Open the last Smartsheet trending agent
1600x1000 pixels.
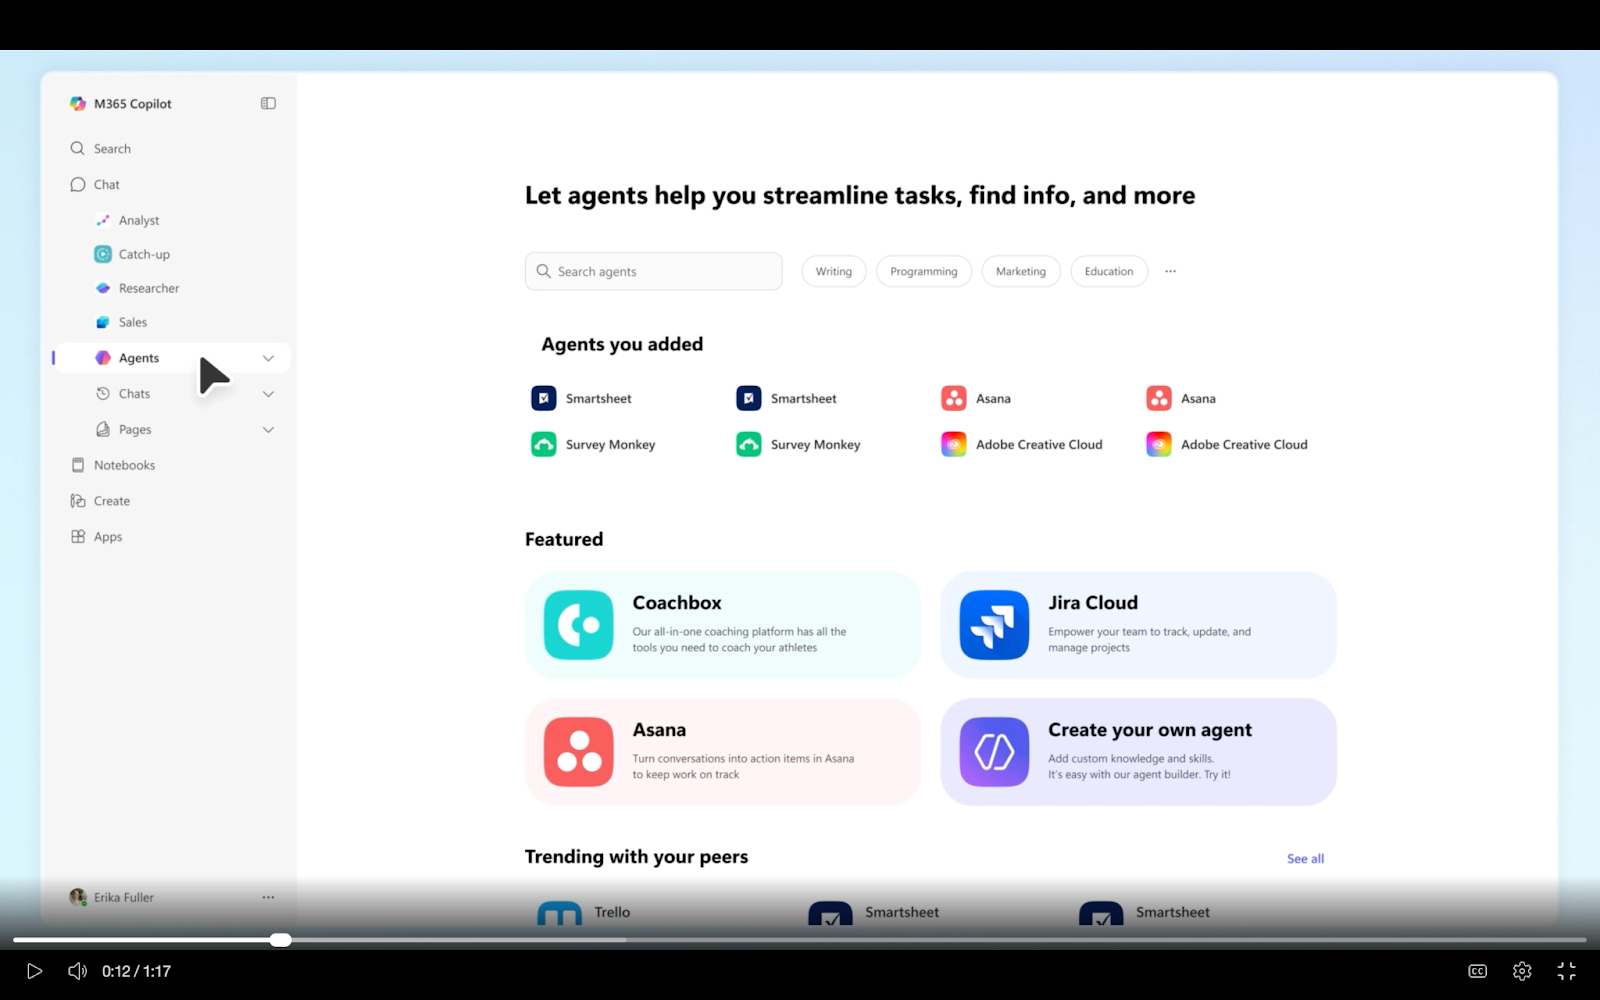pos(1145,912)
